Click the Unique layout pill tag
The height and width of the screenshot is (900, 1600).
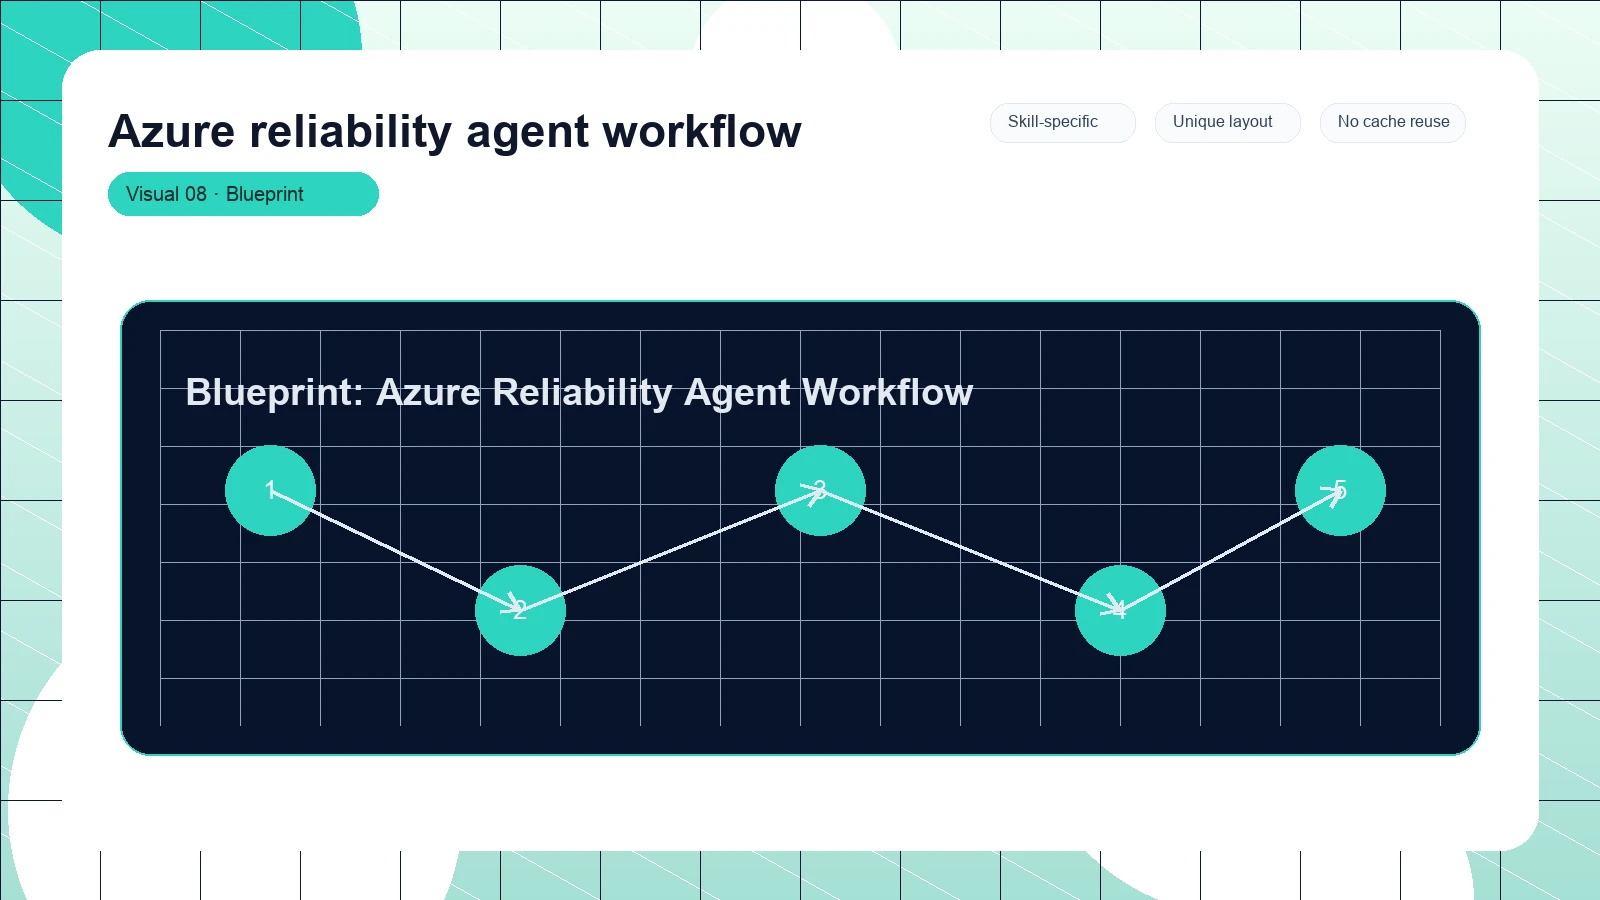1227,122
